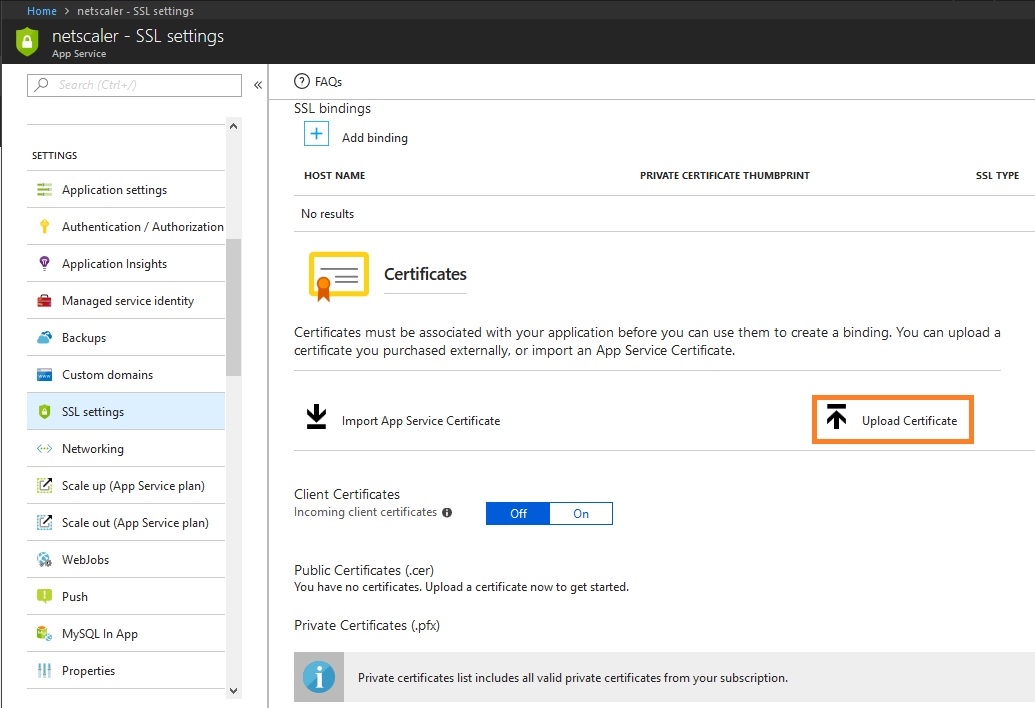The image size is (1035, 708).
Task: Click the WebJobs gear icon
Action: pos(44,560)
